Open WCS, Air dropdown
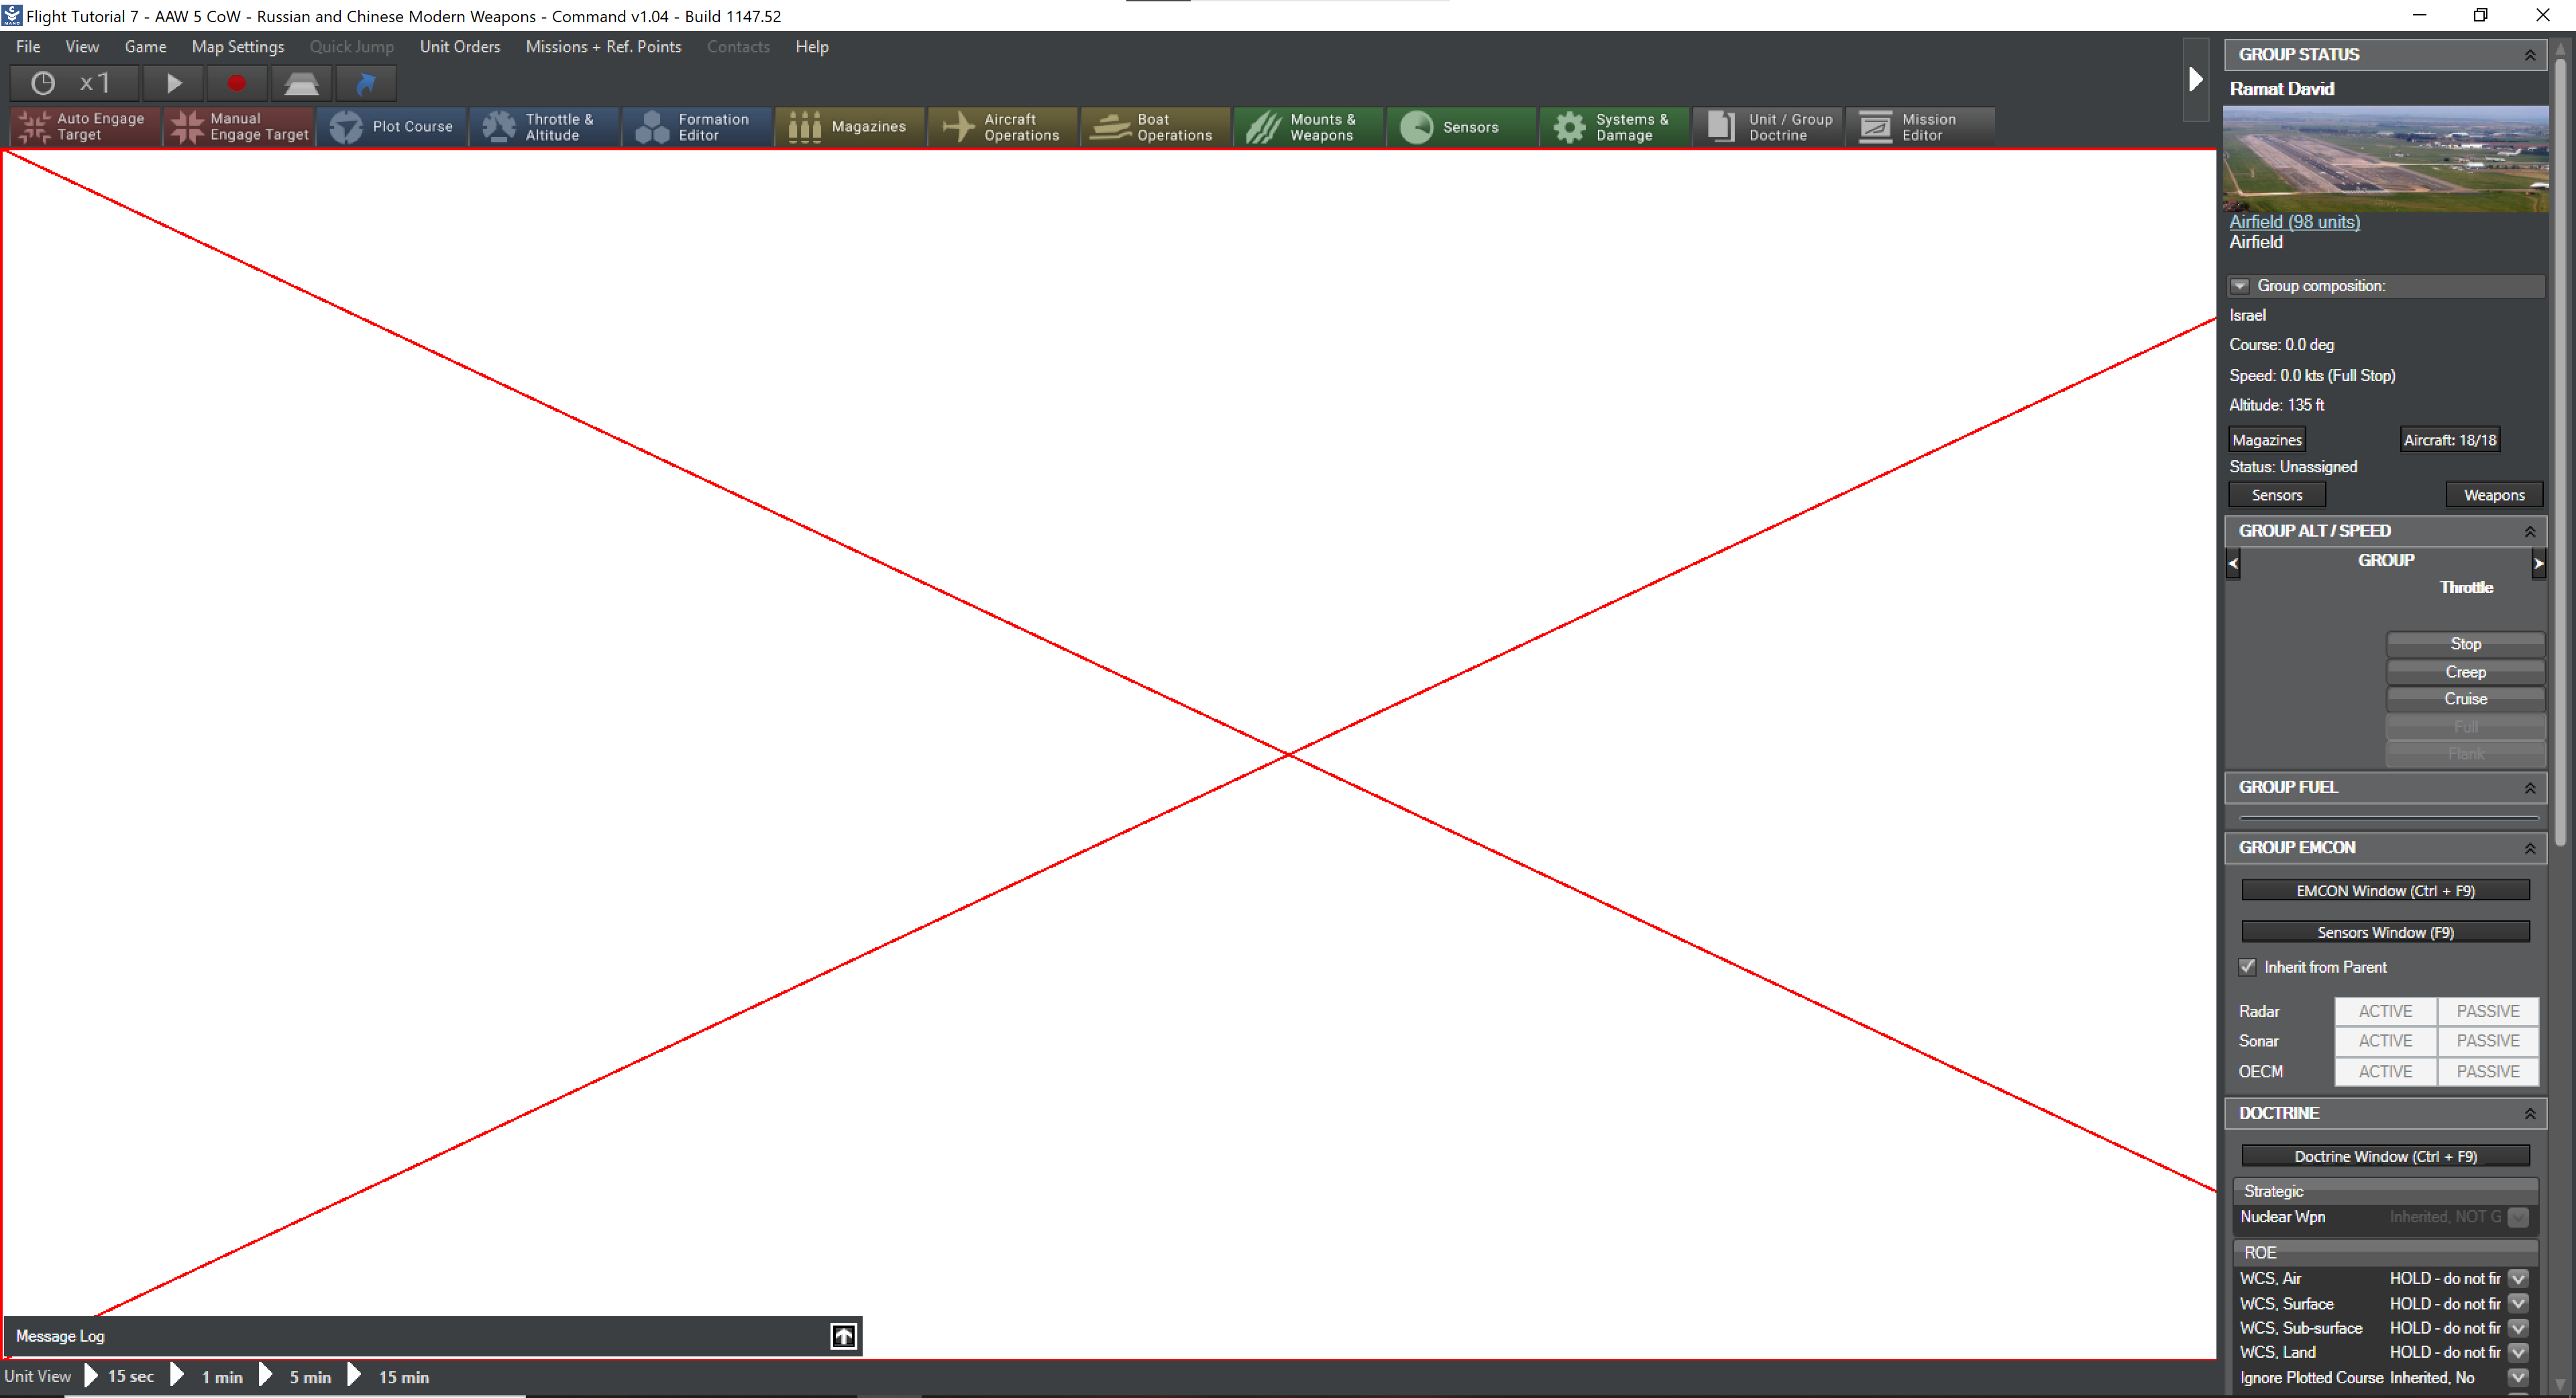Screen dimensions: 2576x1398 (x=2518, y=1278)
